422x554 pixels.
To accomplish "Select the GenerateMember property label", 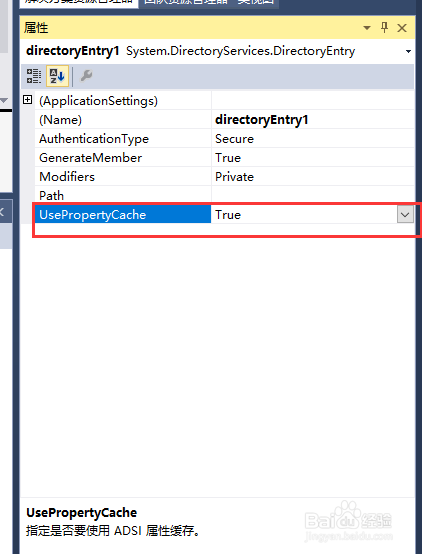I will click(x=90, y=158).
